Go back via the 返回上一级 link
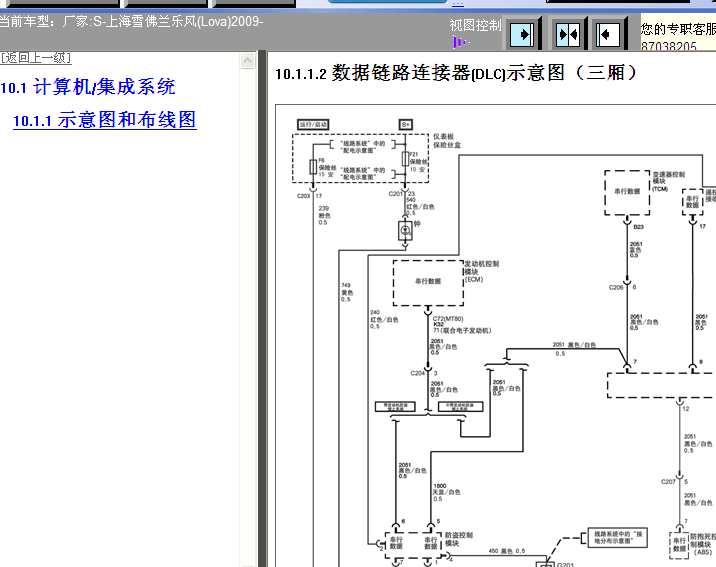 36,58
